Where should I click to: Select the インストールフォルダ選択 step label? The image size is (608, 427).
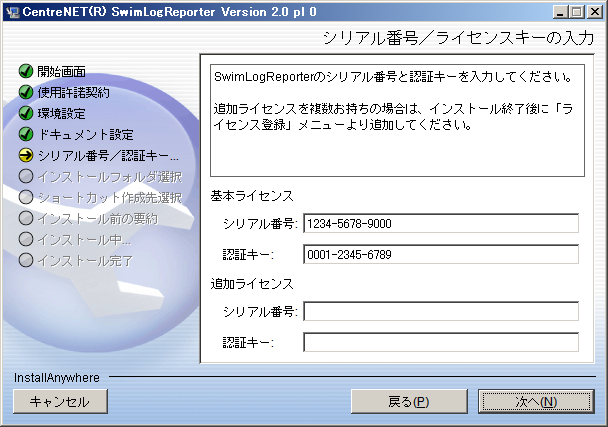point(110,176)
